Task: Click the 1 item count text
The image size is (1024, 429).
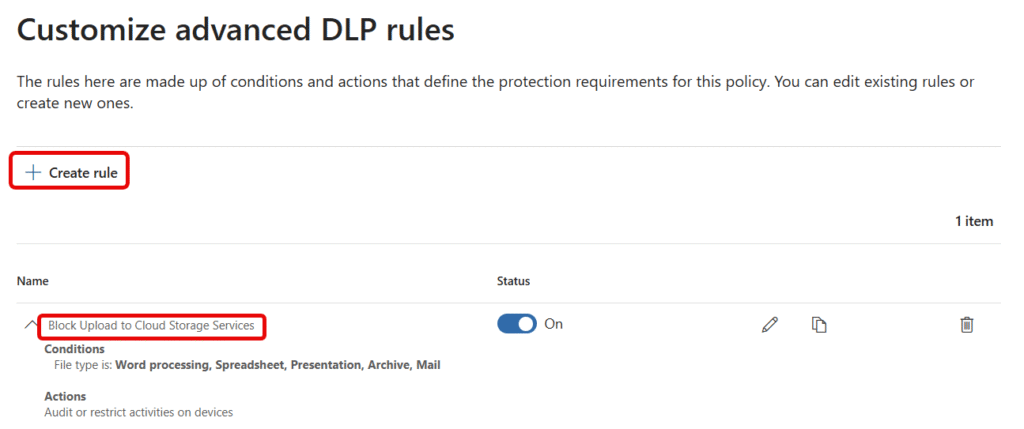Action: coord(974,221)
